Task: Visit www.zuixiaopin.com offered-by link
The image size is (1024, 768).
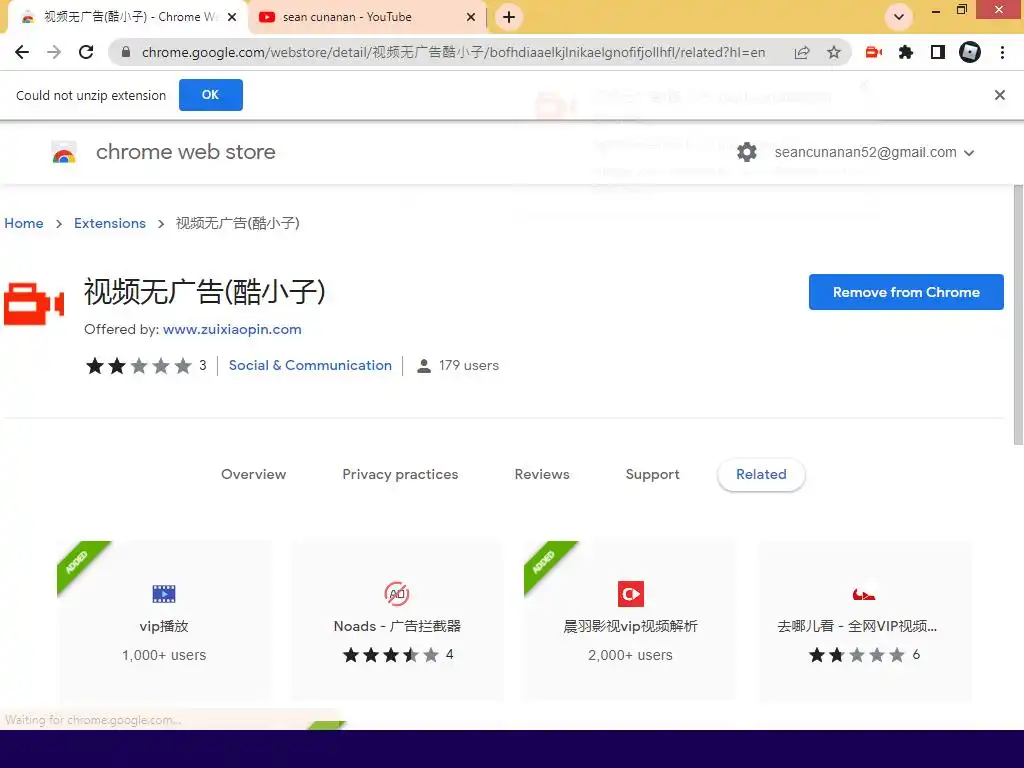Action: [x=232, y=329]
